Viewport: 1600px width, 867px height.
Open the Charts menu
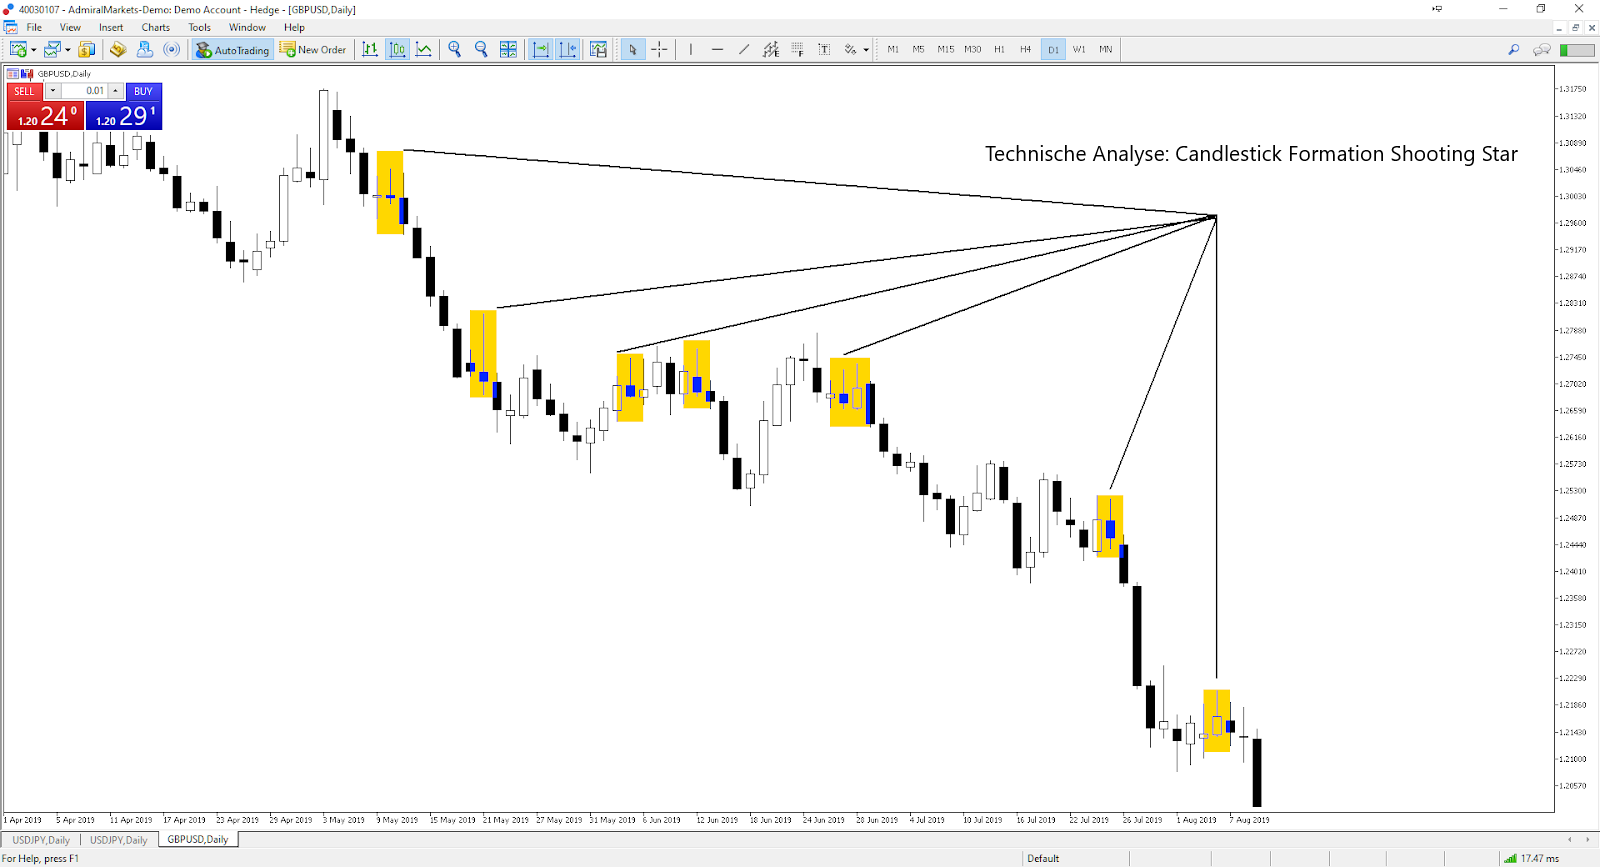(155, 27)
